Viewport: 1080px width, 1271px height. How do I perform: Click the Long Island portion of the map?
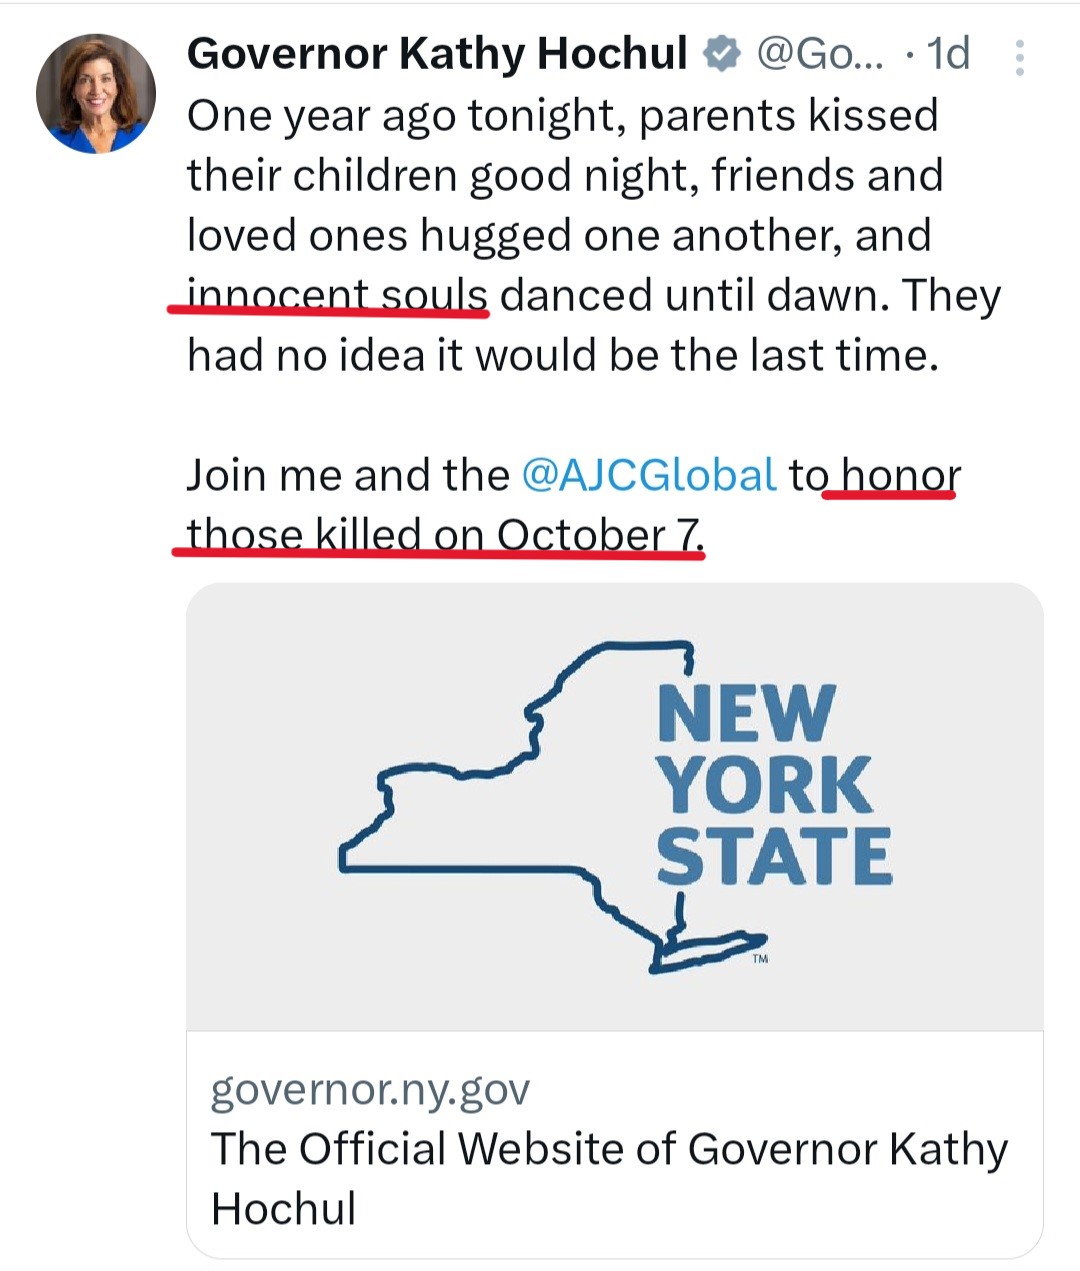coord(708,950)
